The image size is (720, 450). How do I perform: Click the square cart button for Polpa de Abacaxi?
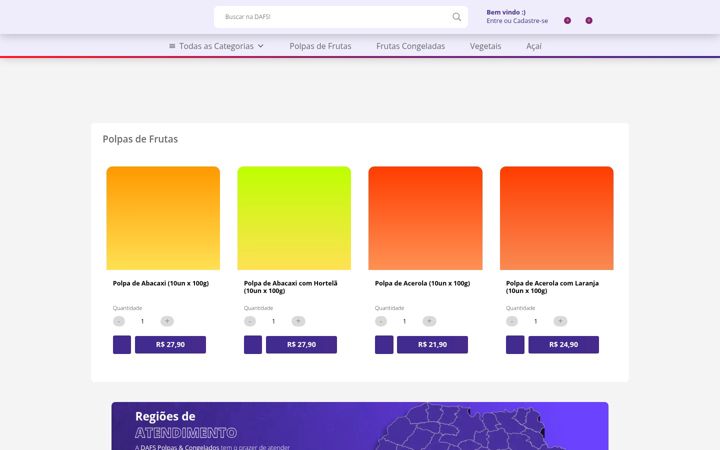(x=122, y=345)
